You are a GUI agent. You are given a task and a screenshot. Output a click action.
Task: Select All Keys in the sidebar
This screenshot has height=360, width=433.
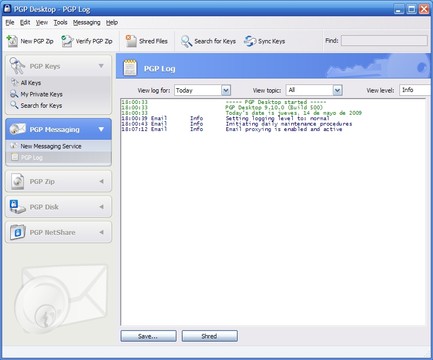point(31,82)
